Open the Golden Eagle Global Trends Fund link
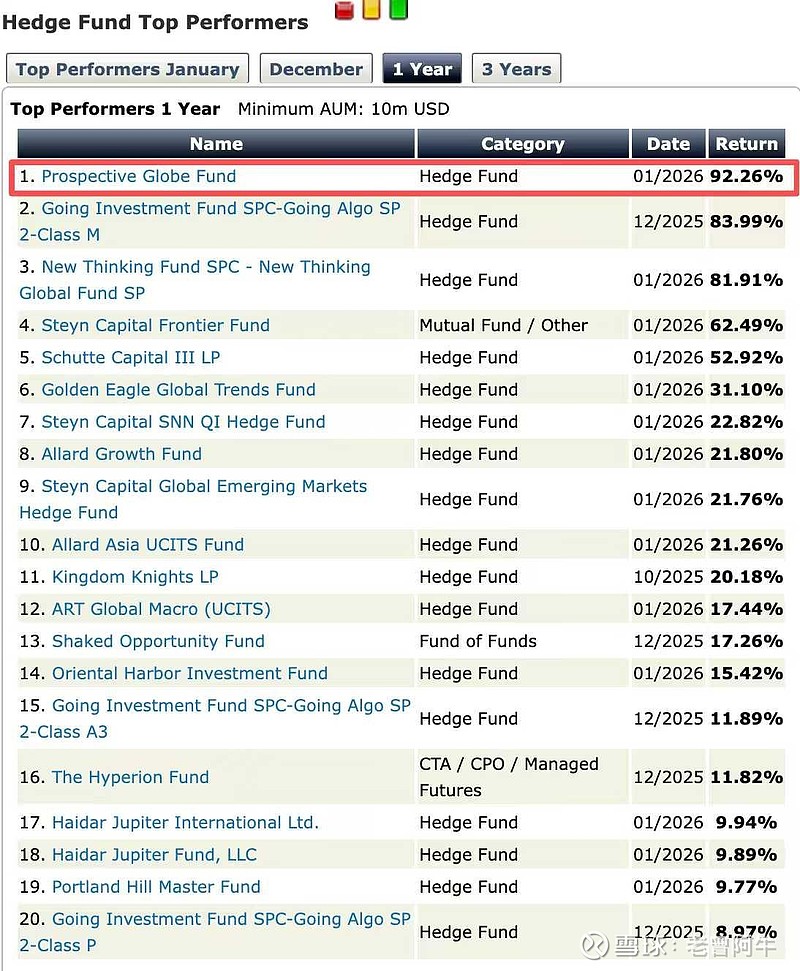Image resolution: width=800 pixels, height=971 pixels. pos(178,389)
